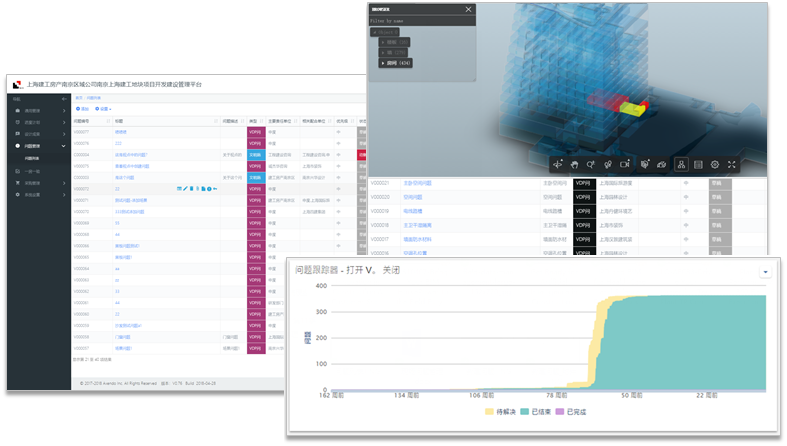Sort by the 问题编号 column header
Viewport: 787px width, 446px height.
(x=92, y=121)
